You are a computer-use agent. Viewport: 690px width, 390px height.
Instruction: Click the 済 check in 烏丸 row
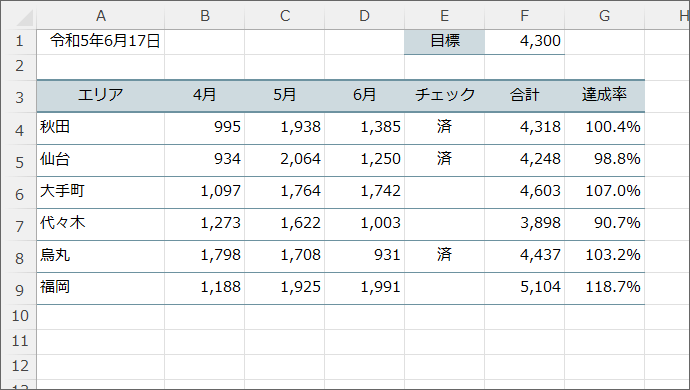[x=444, y=257]
